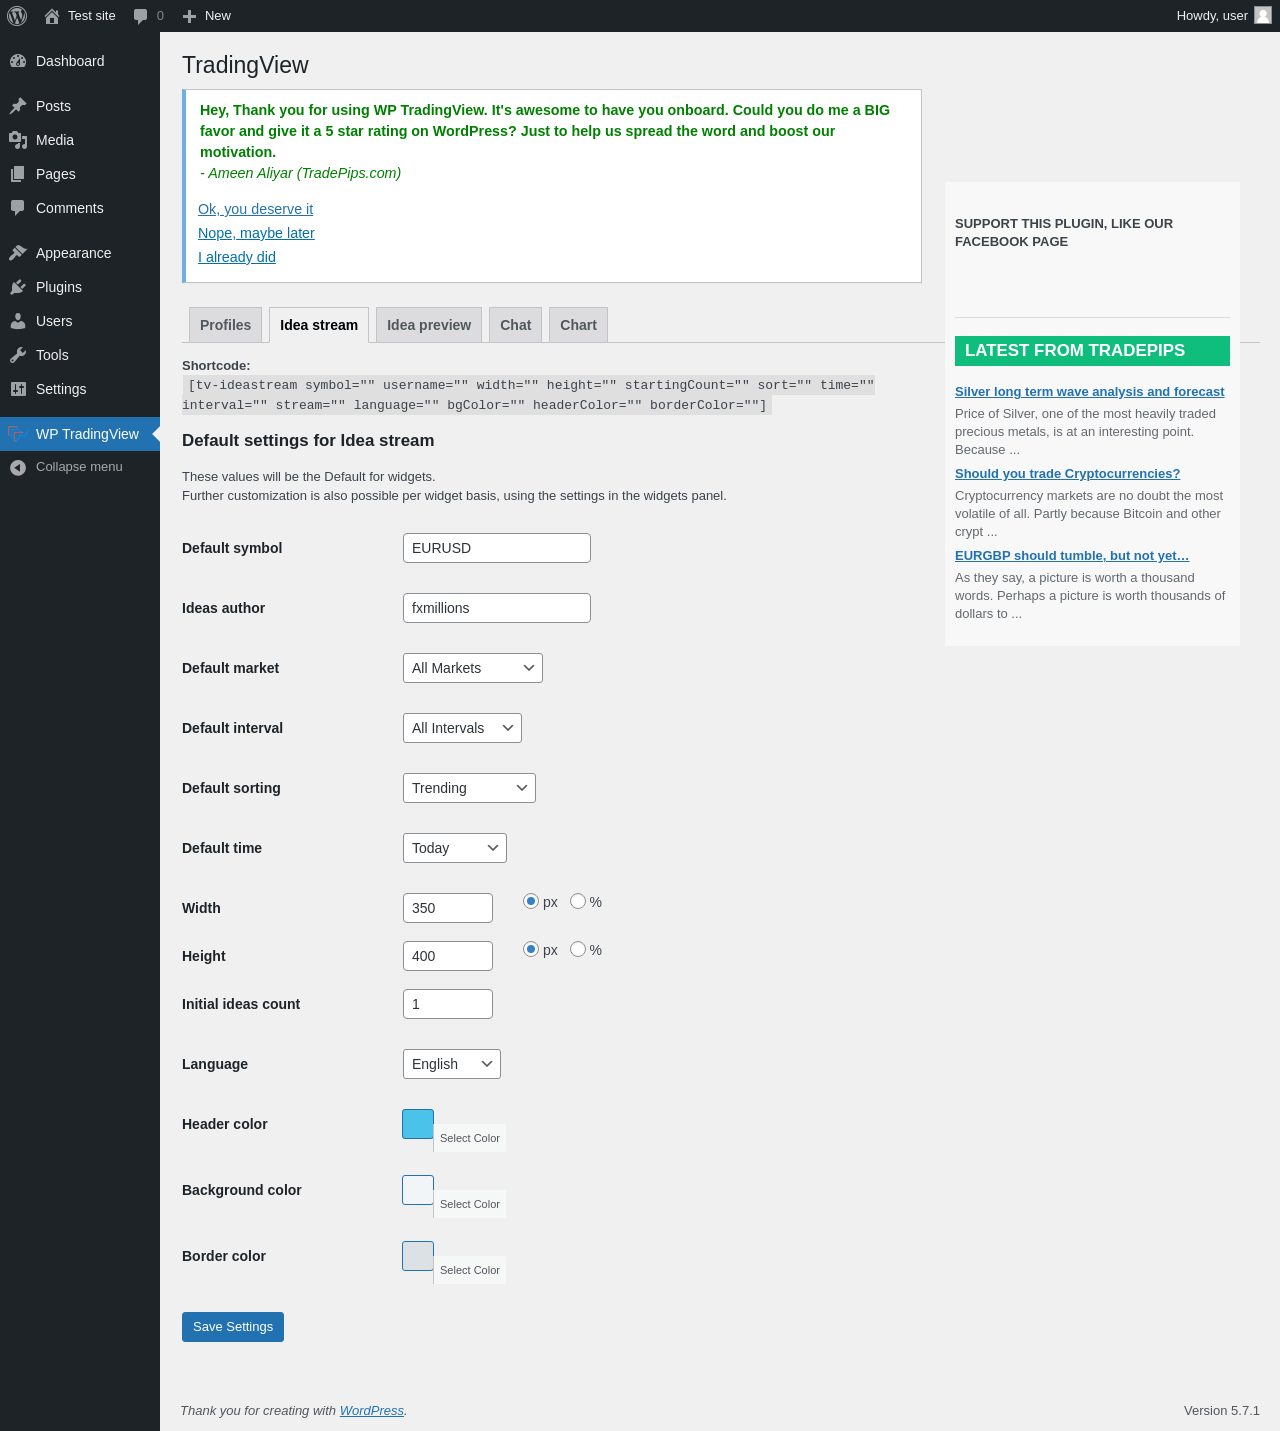The image size is (1280, 1431).
Task: Open the Plugins menu label
Action: click(59, 287)
